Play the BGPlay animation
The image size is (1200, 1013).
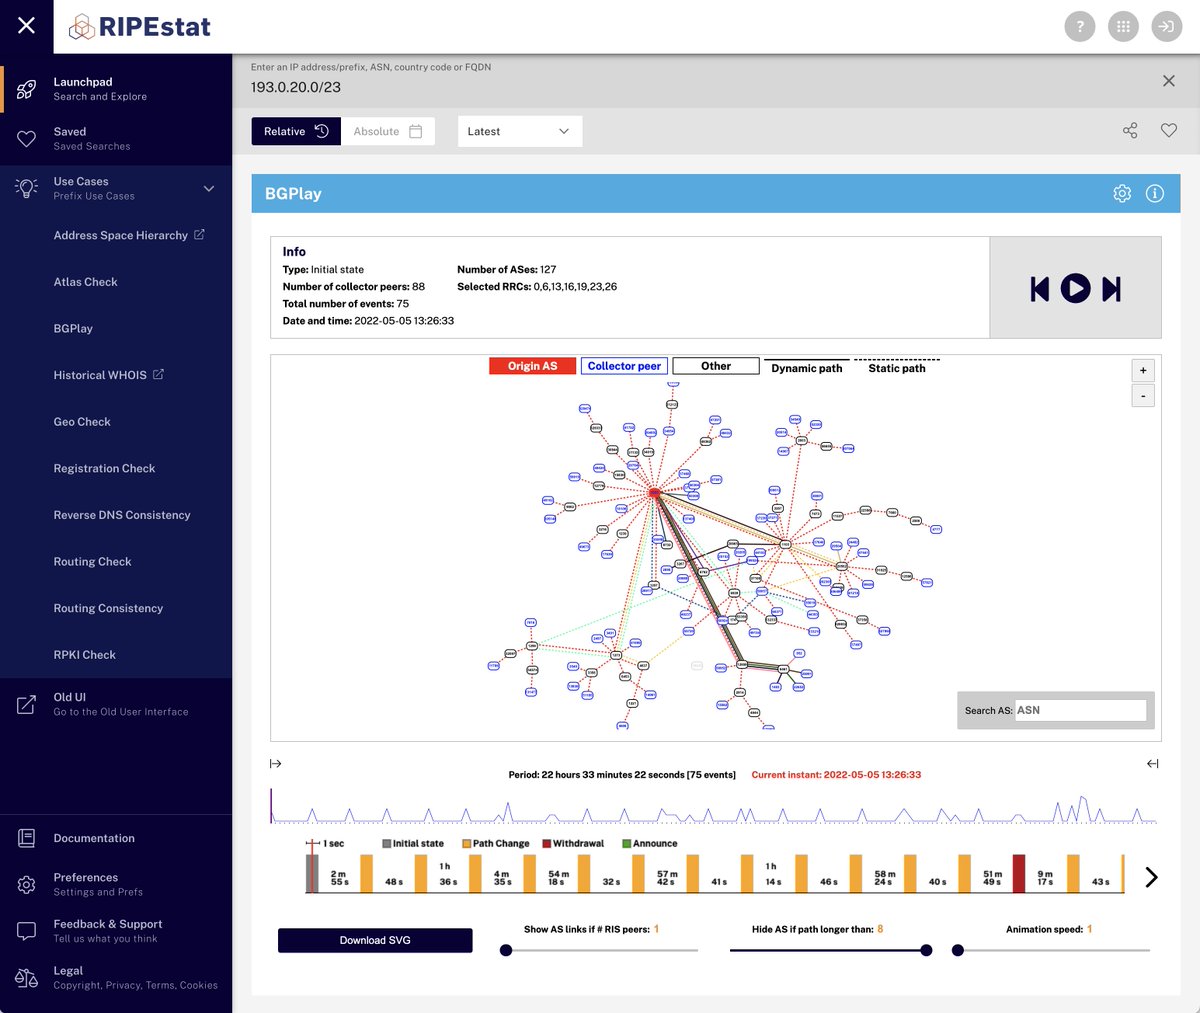[x=1075, y=289]
